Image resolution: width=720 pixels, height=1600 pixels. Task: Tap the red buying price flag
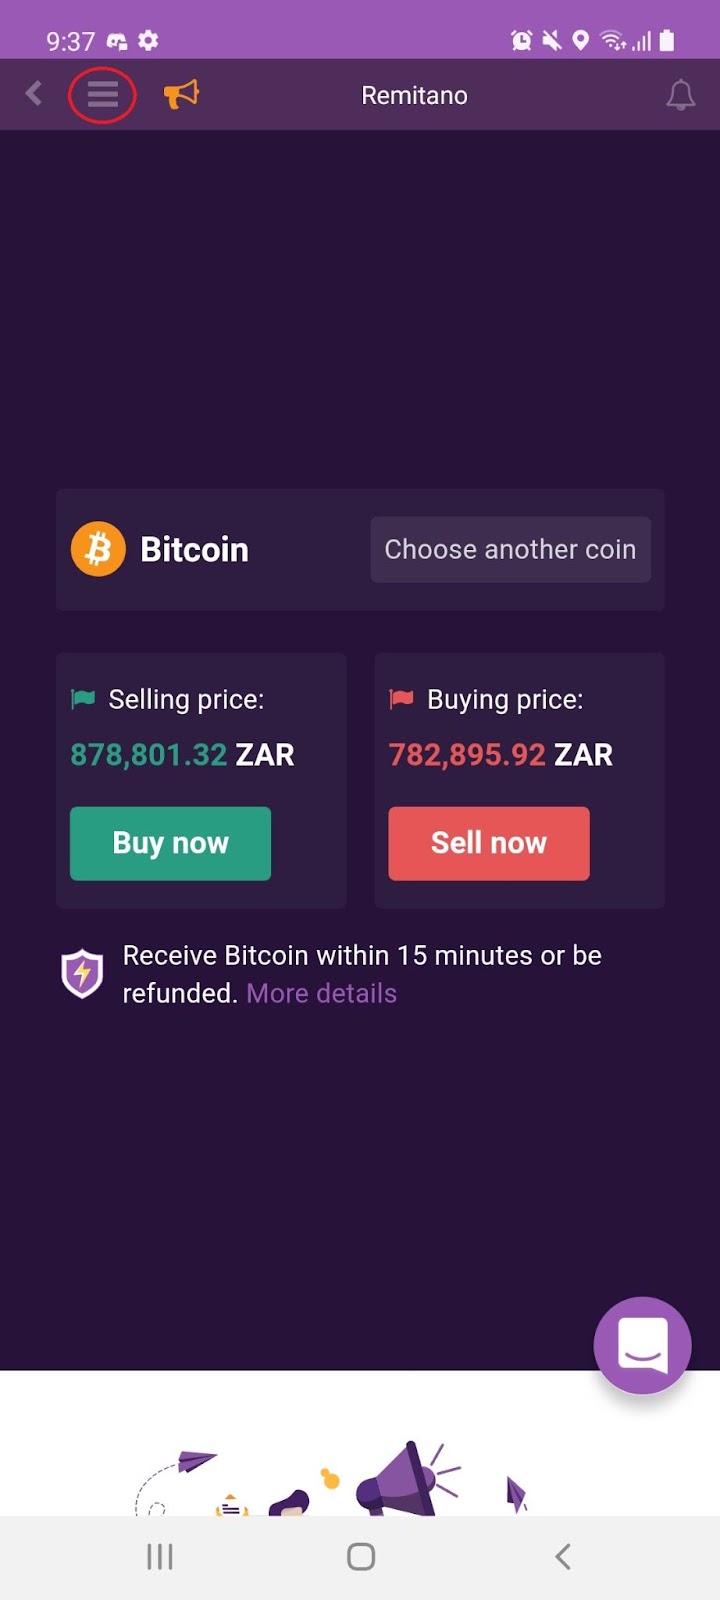[x=401, y=699]
